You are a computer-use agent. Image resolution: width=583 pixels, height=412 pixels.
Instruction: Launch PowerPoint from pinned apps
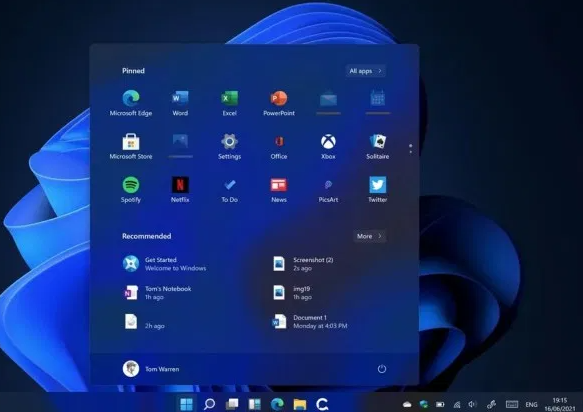pyautogui.click(x=279, y=103)
